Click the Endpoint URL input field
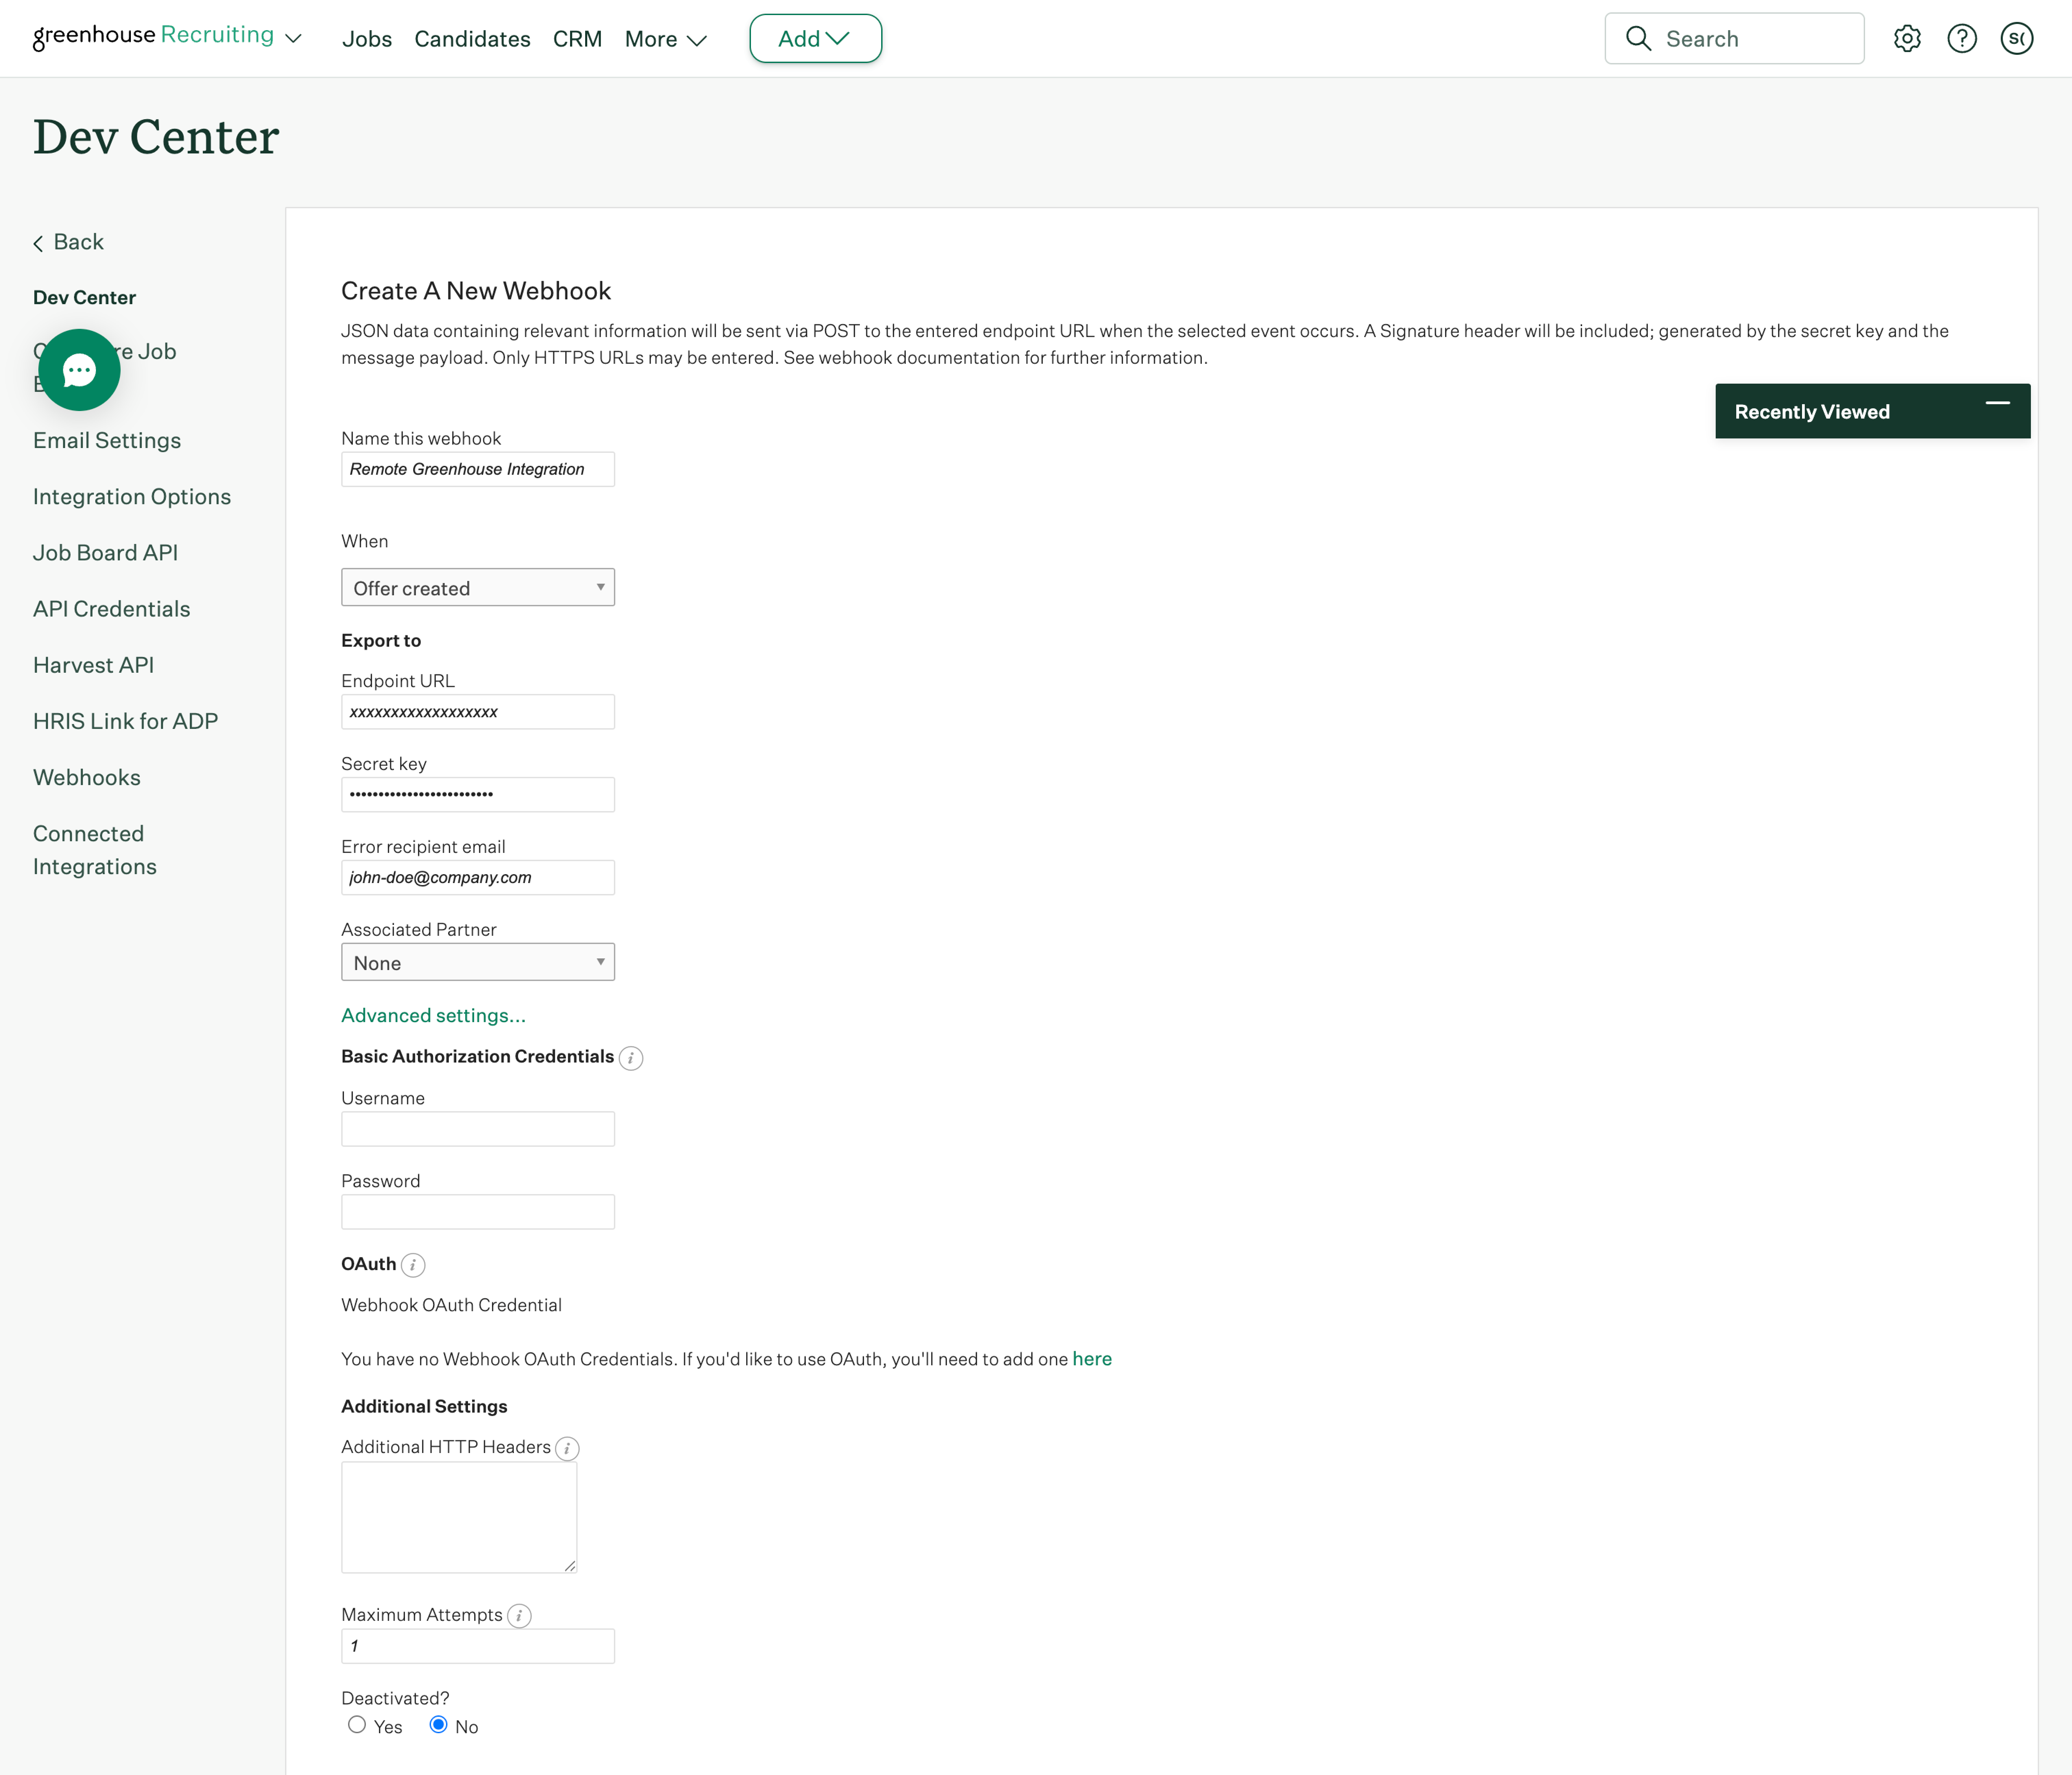The image size is (2072, 1775). (478, 712)
